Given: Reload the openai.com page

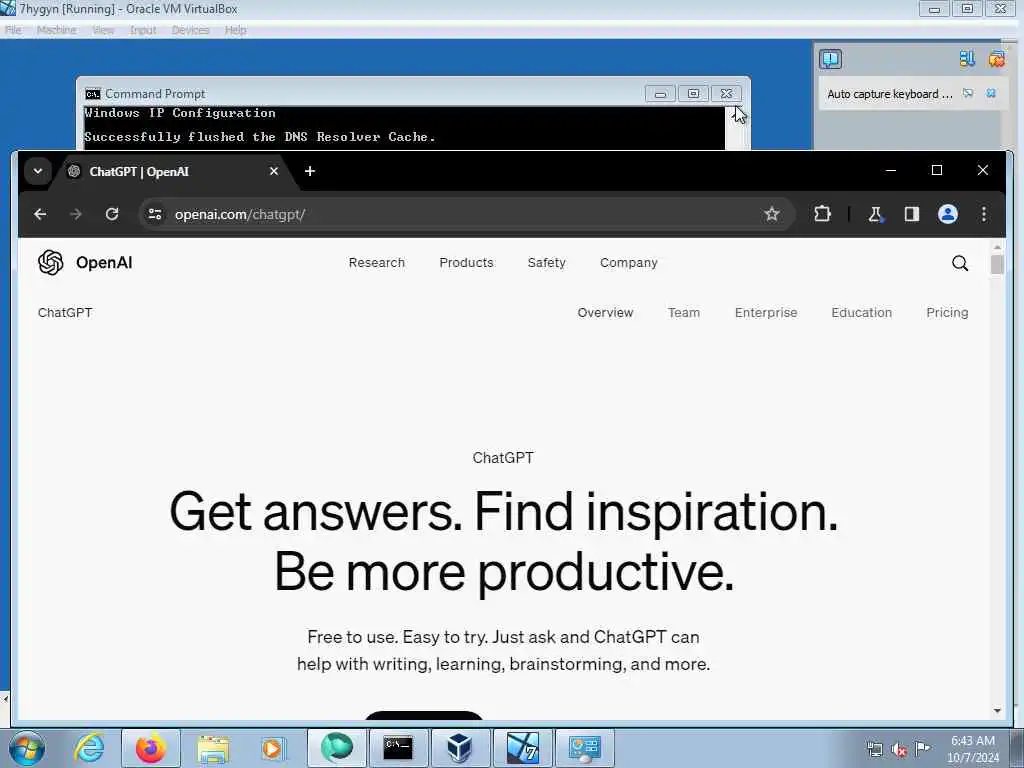Looking at the screenshot, I should 112,214.
